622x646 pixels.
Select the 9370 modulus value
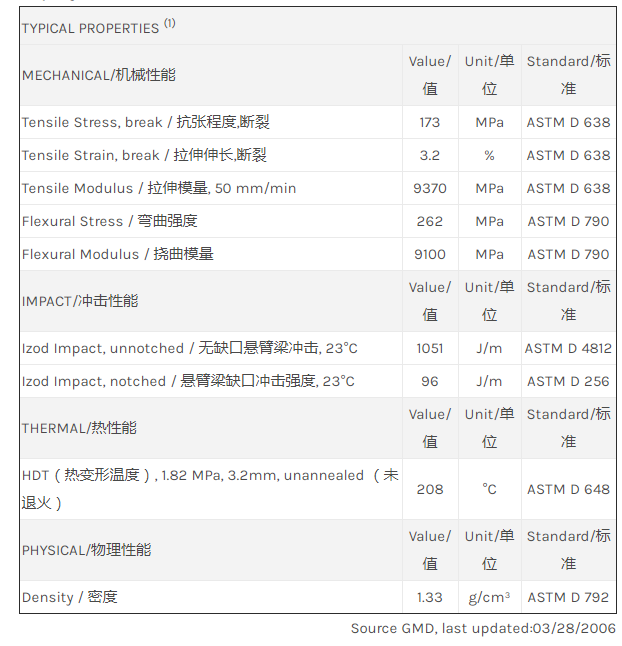click(x=430, y=188)
